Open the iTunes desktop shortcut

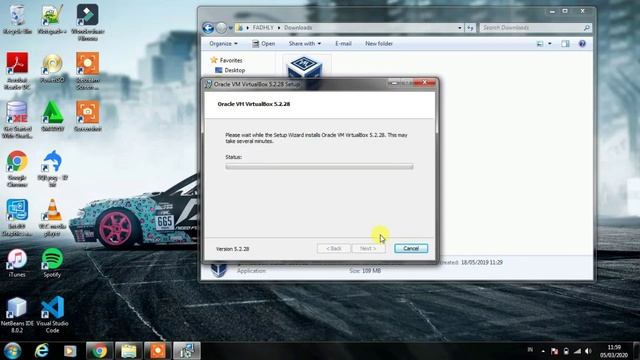[17, 262]
